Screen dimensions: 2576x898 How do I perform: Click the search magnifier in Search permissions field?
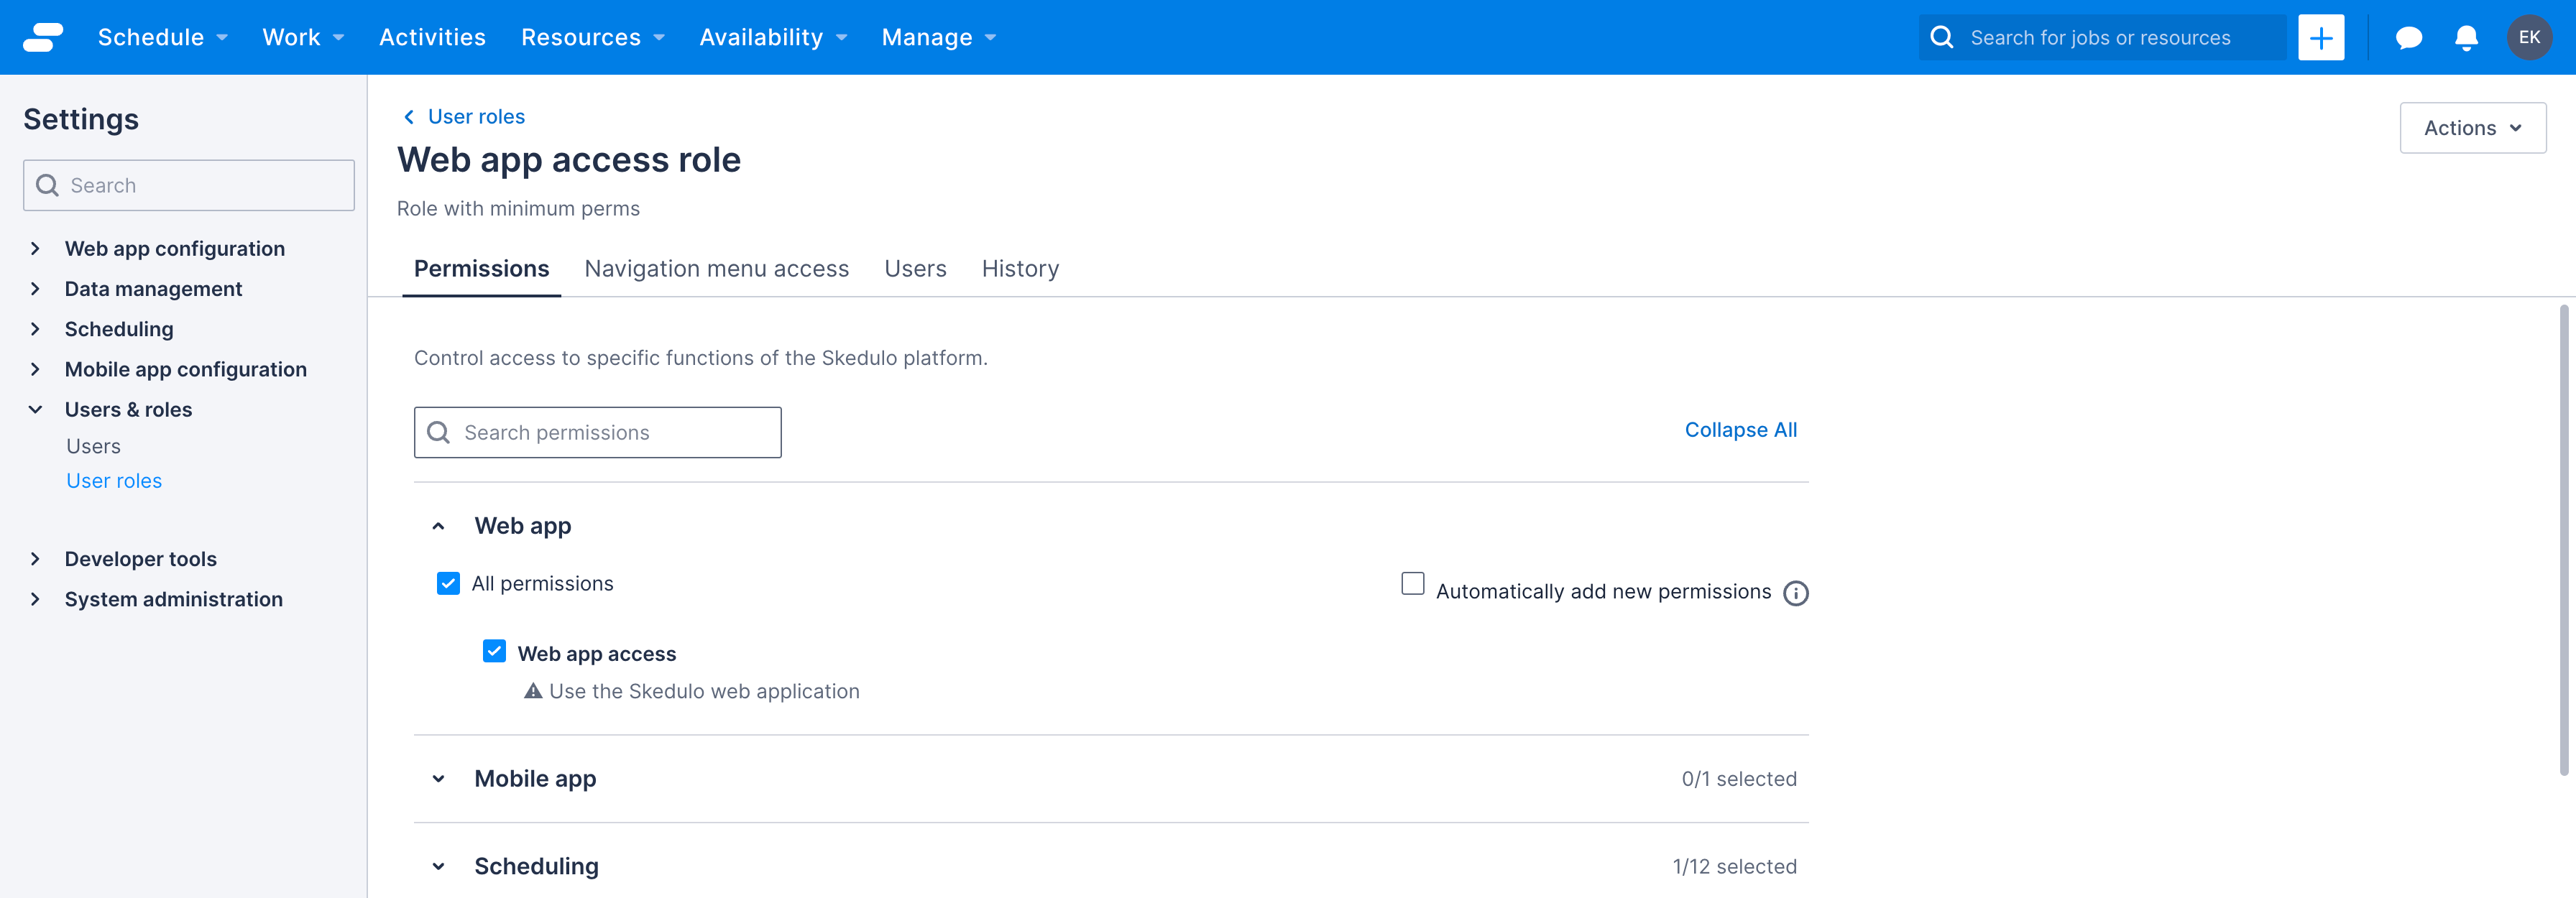[x=438, y=432]
